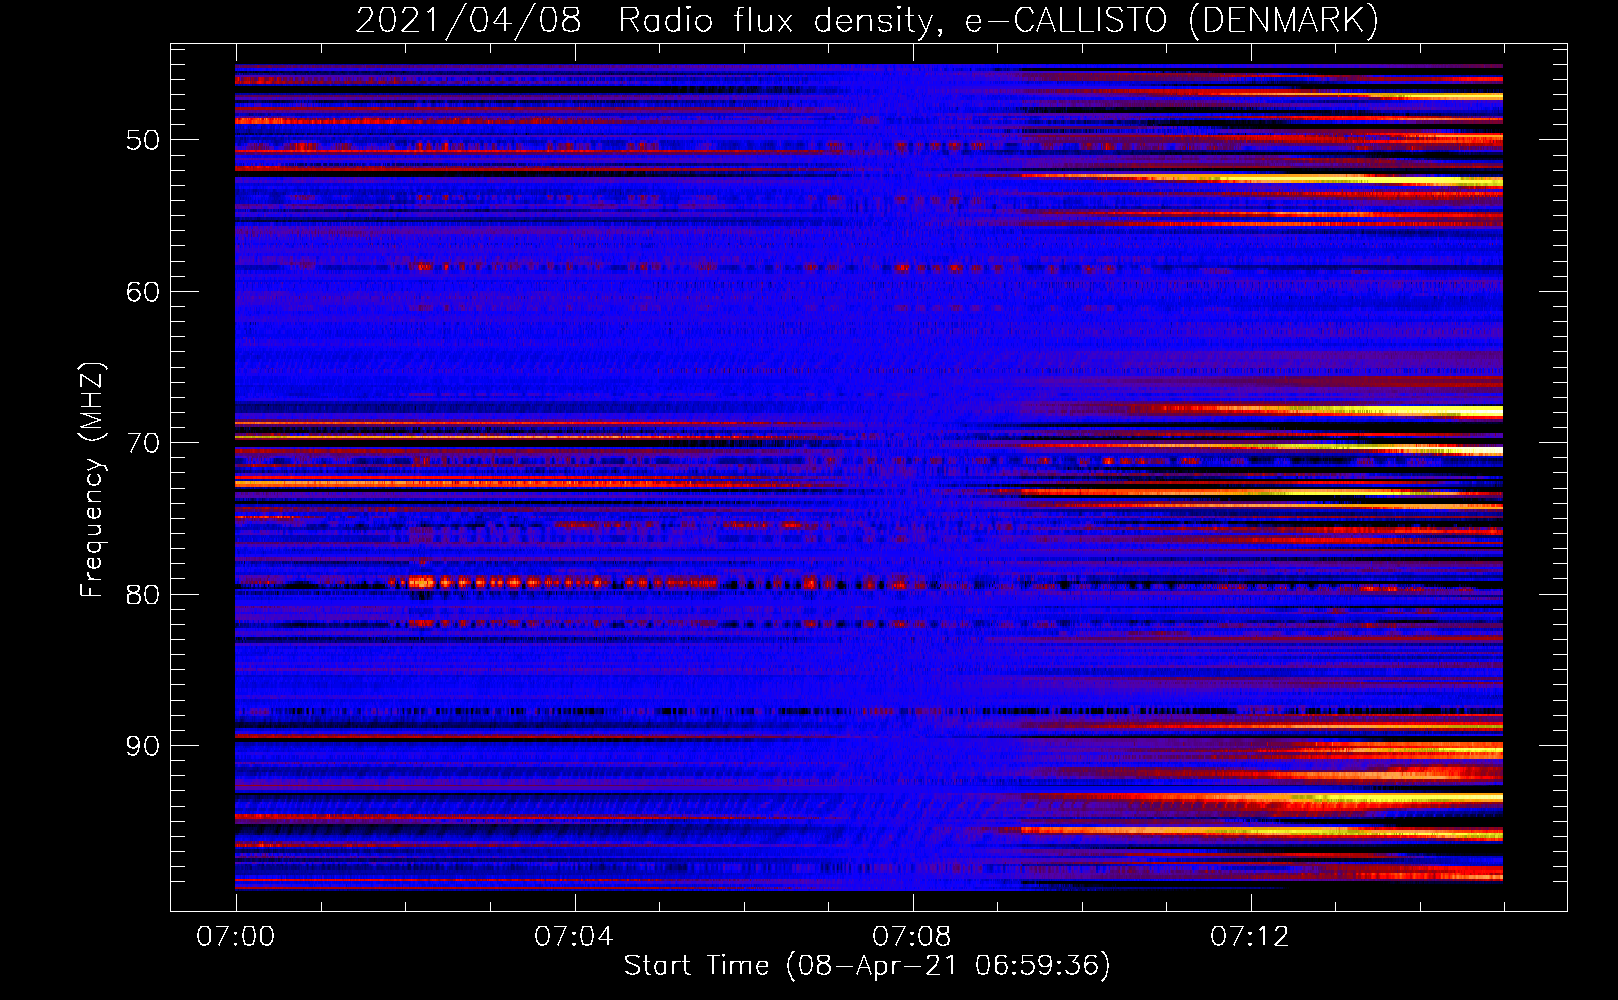Click the date 2021/04/08 in the title
This screenshot has width=1618, height=1000.
click(x=468, y=20)
